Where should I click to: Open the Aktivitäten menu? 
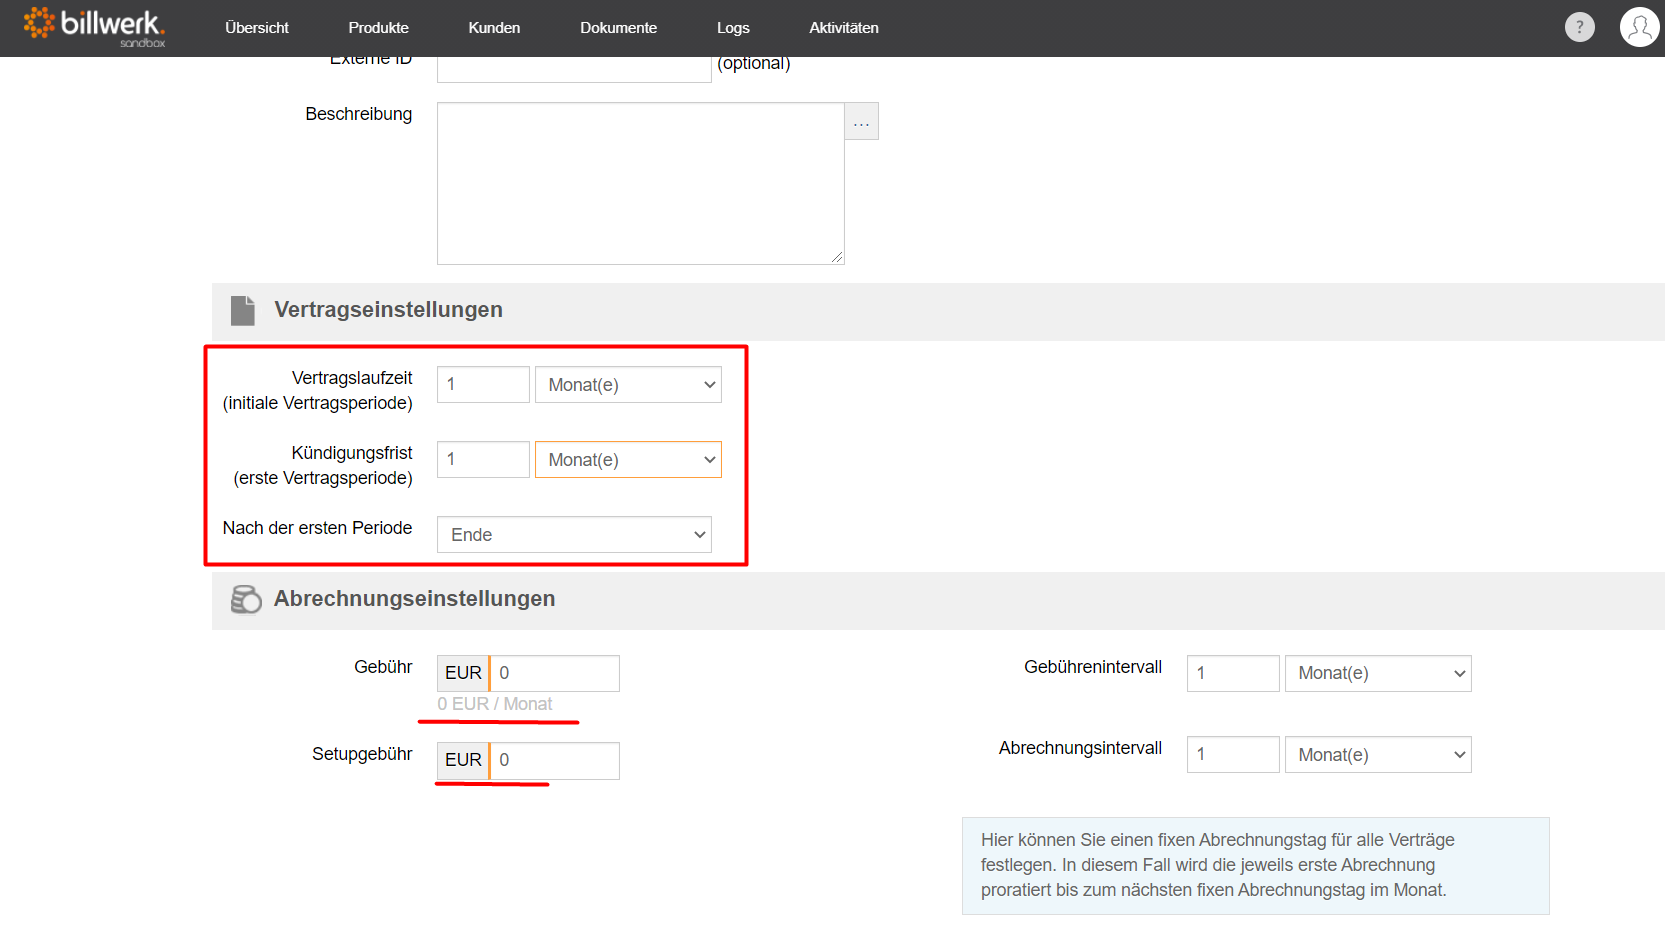tap(844, 28)
